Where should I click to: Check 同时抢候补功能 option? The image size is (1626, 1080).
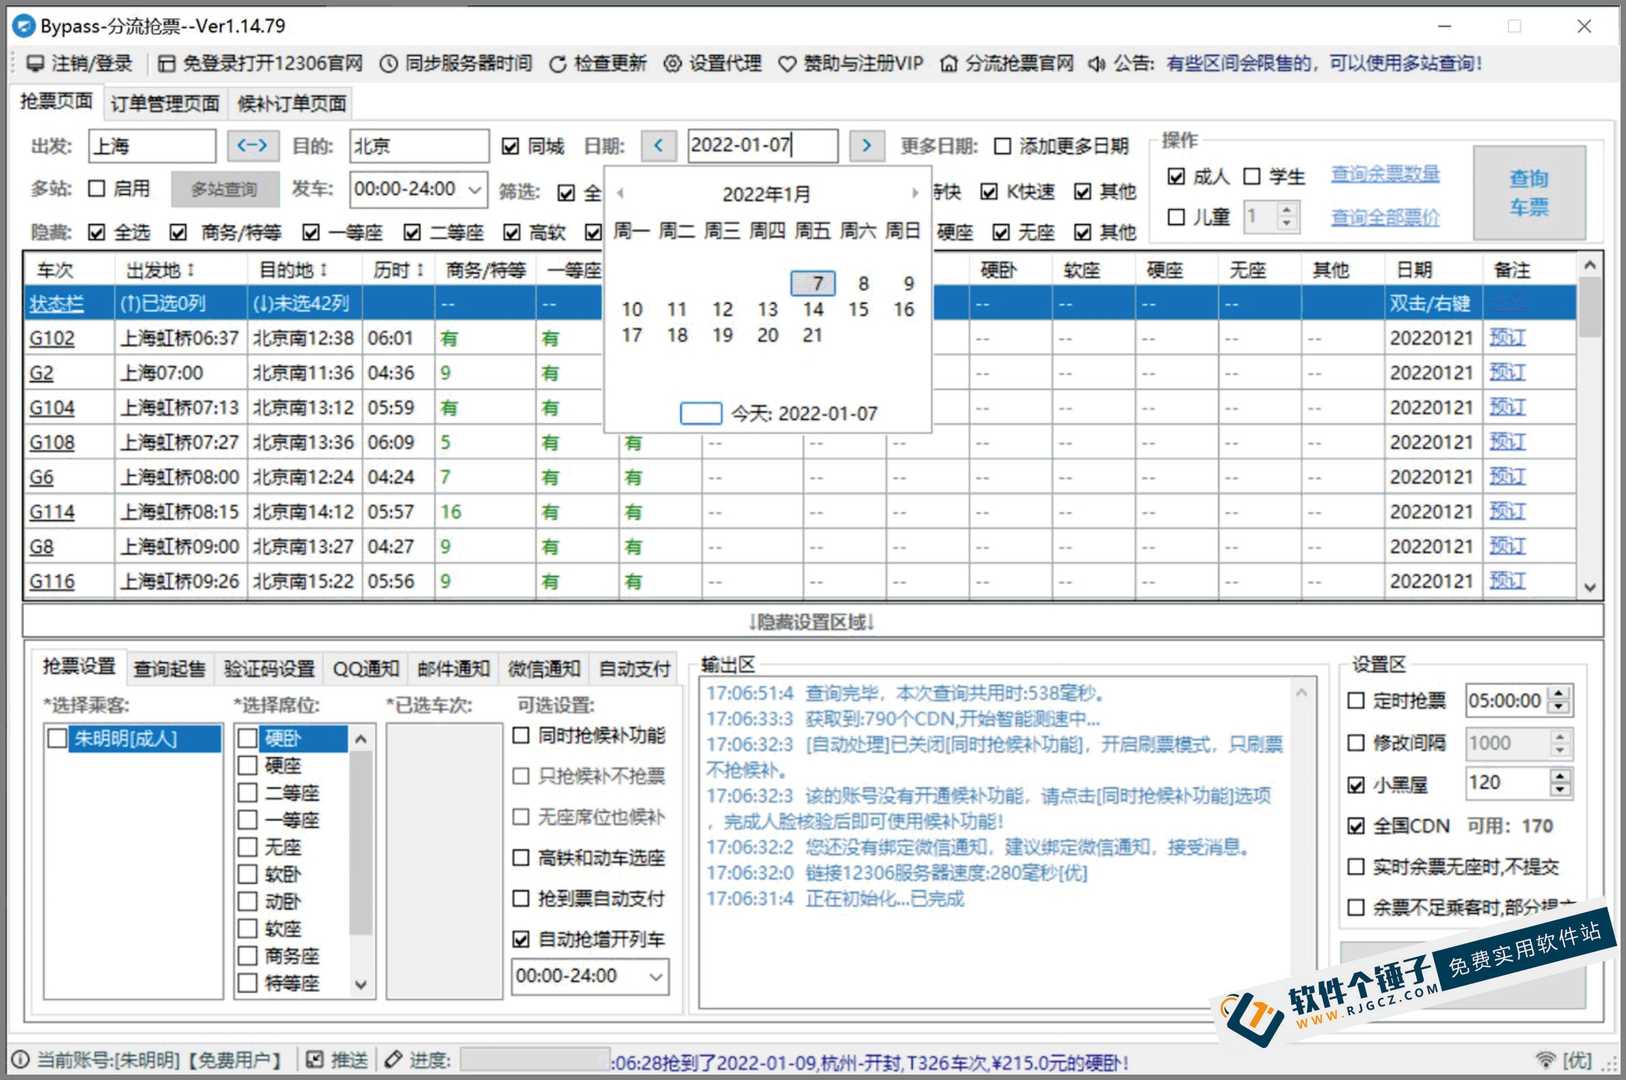coord(521,736)
